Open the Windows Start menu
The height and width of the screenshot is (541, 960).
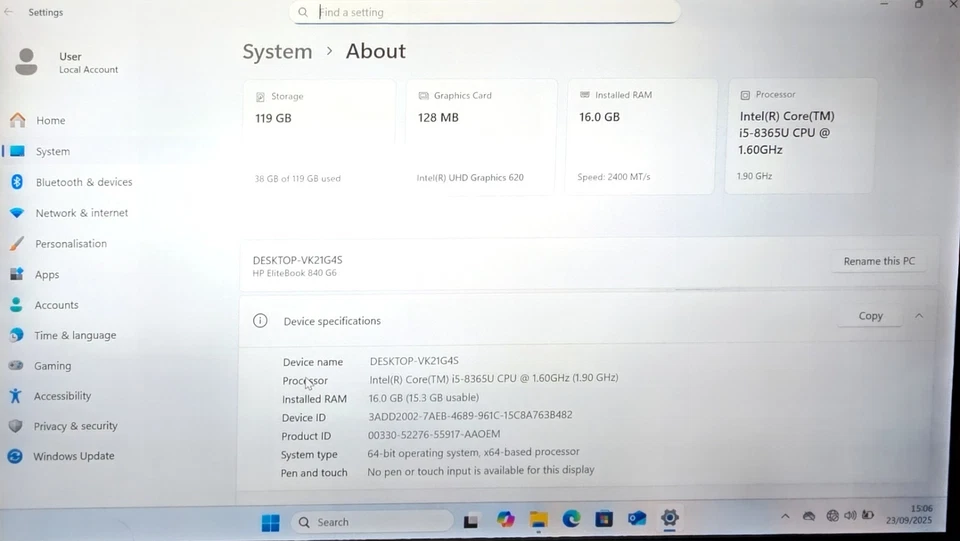(271, 523)
